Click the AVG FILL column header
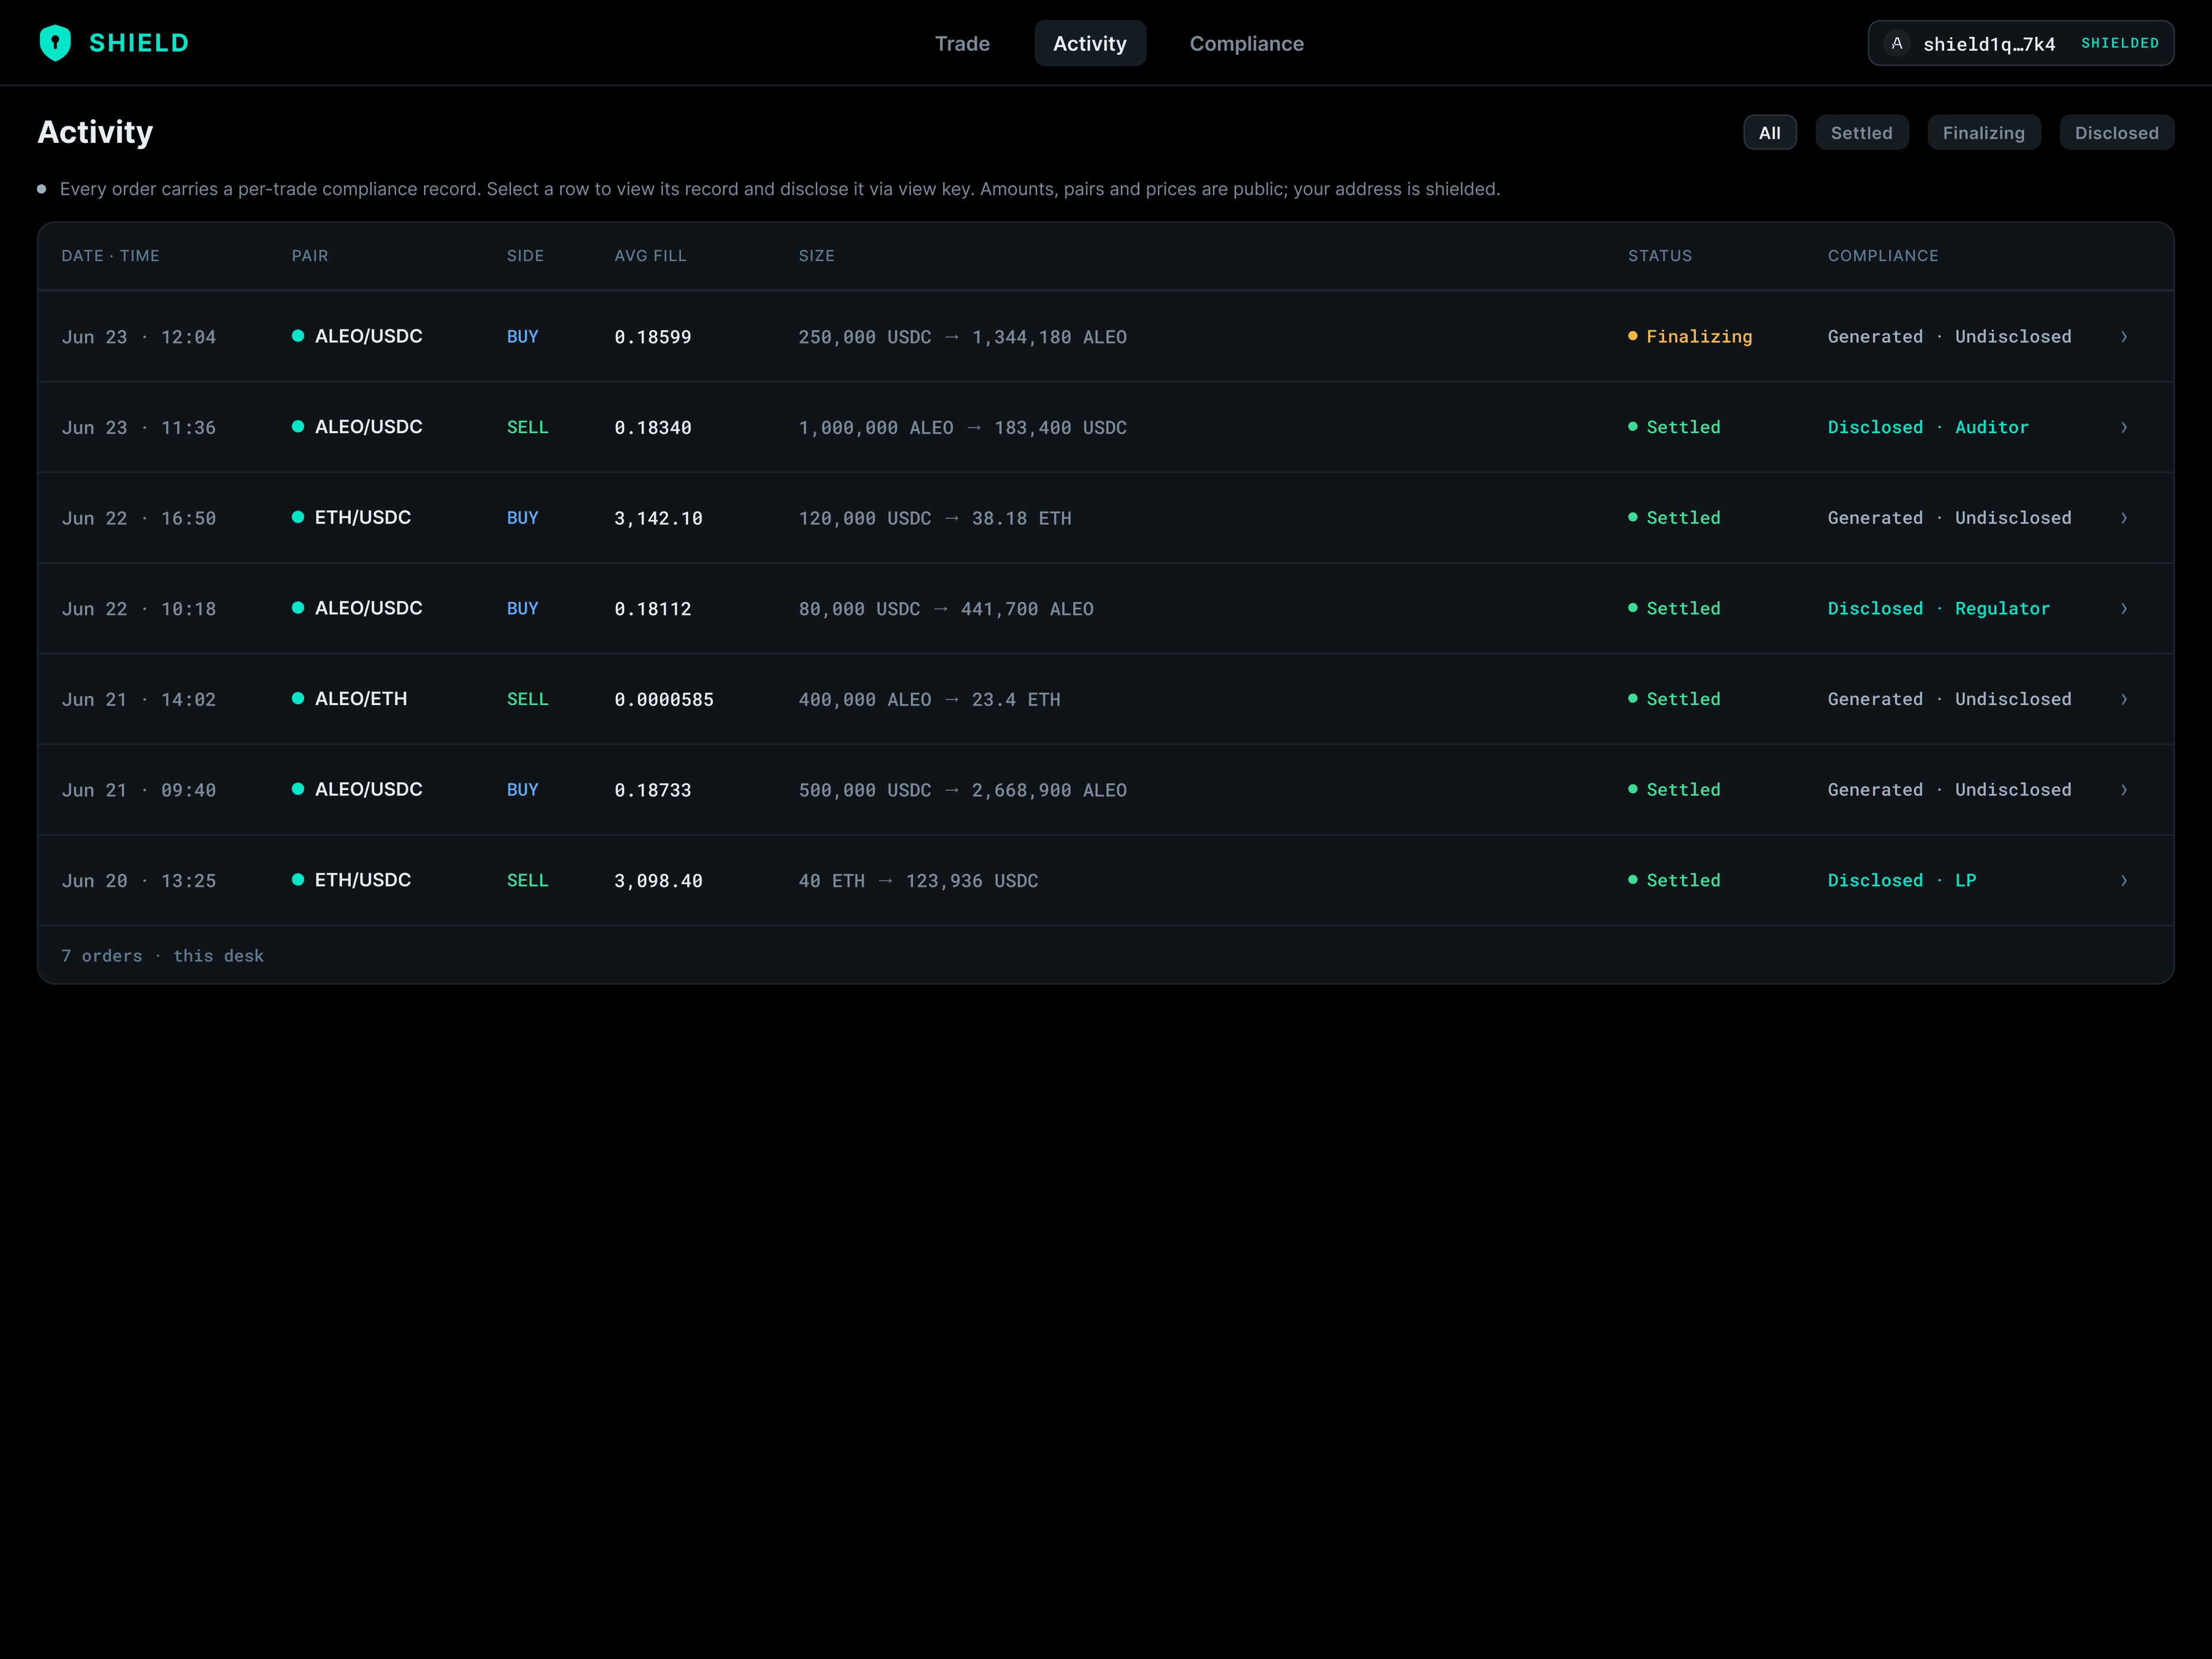This screenshot has height=1659, width=2212. (x=650, y=256)
